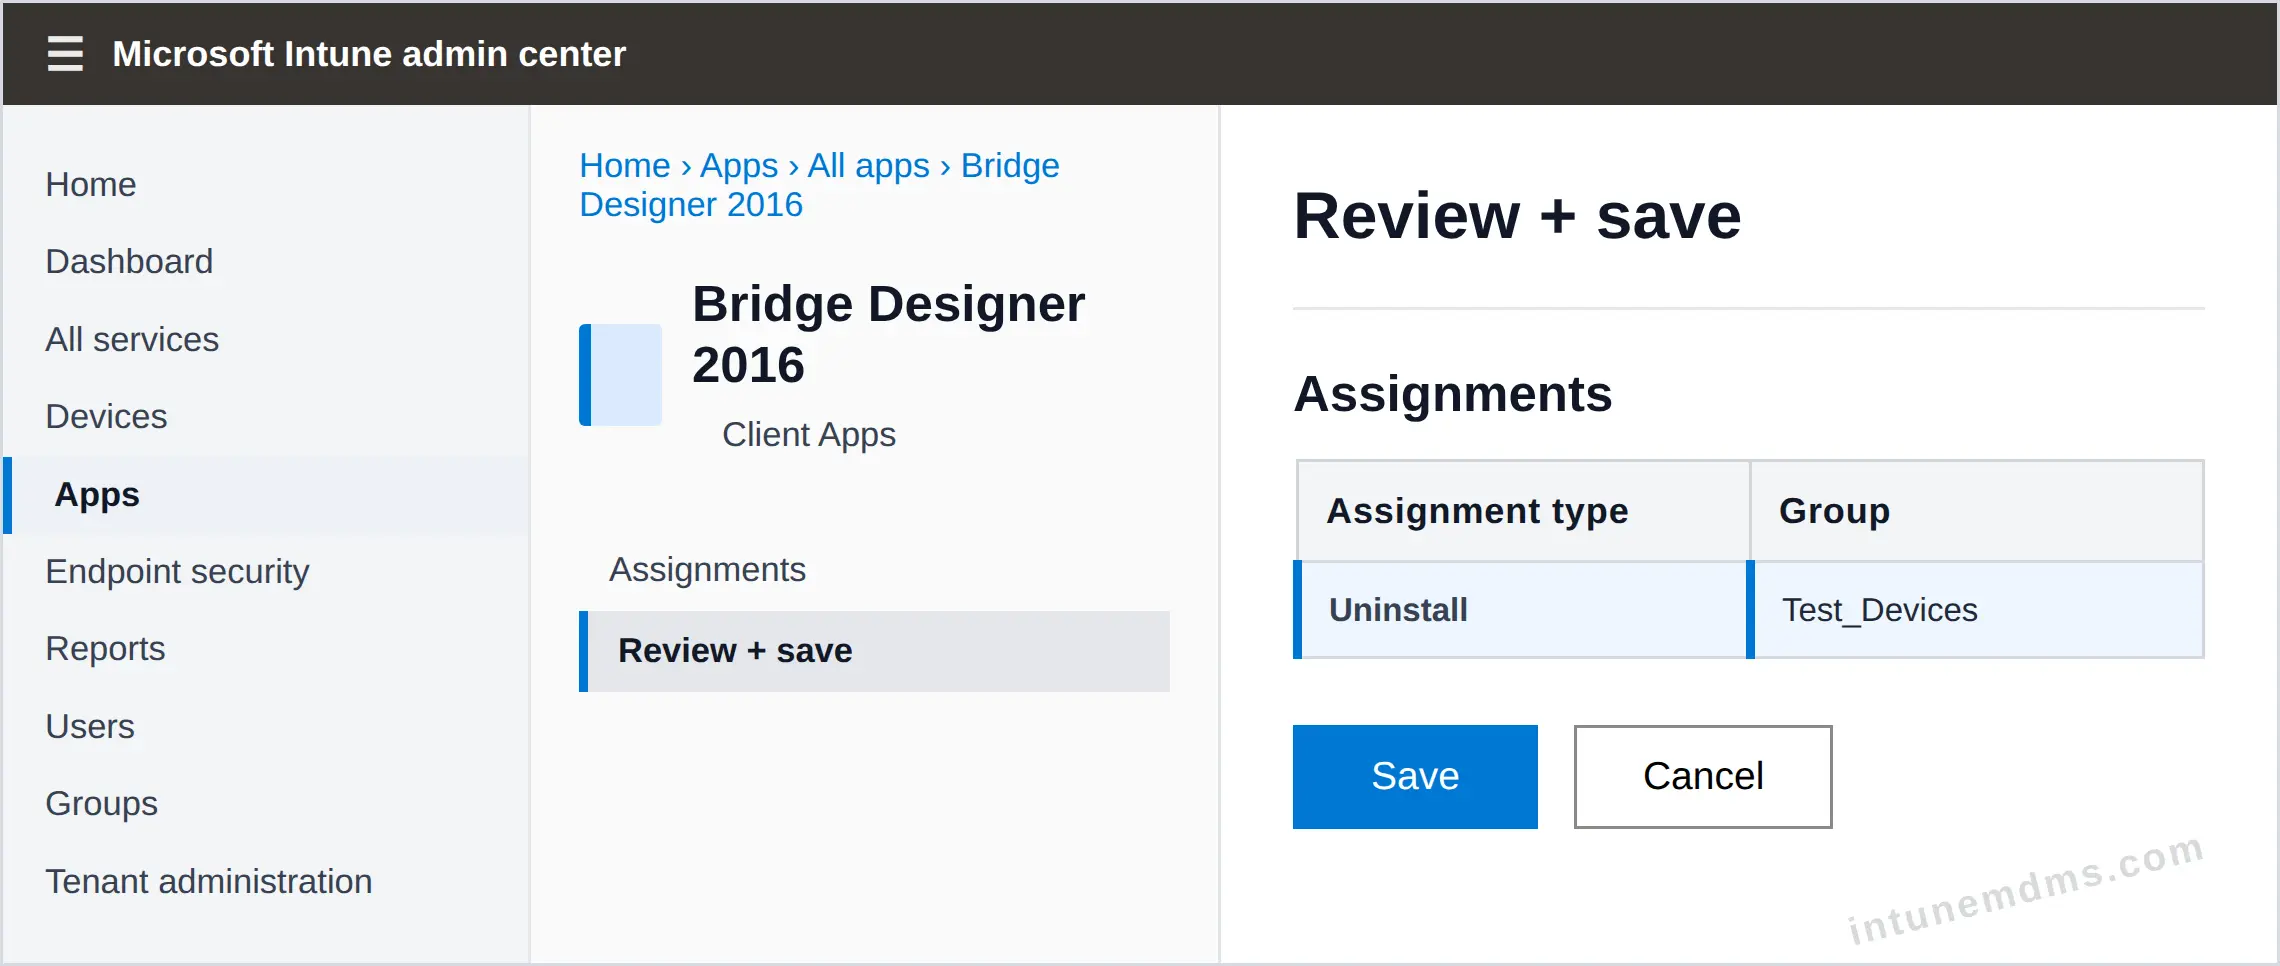Go to Home in the sidebar

[x=91, y=185]
